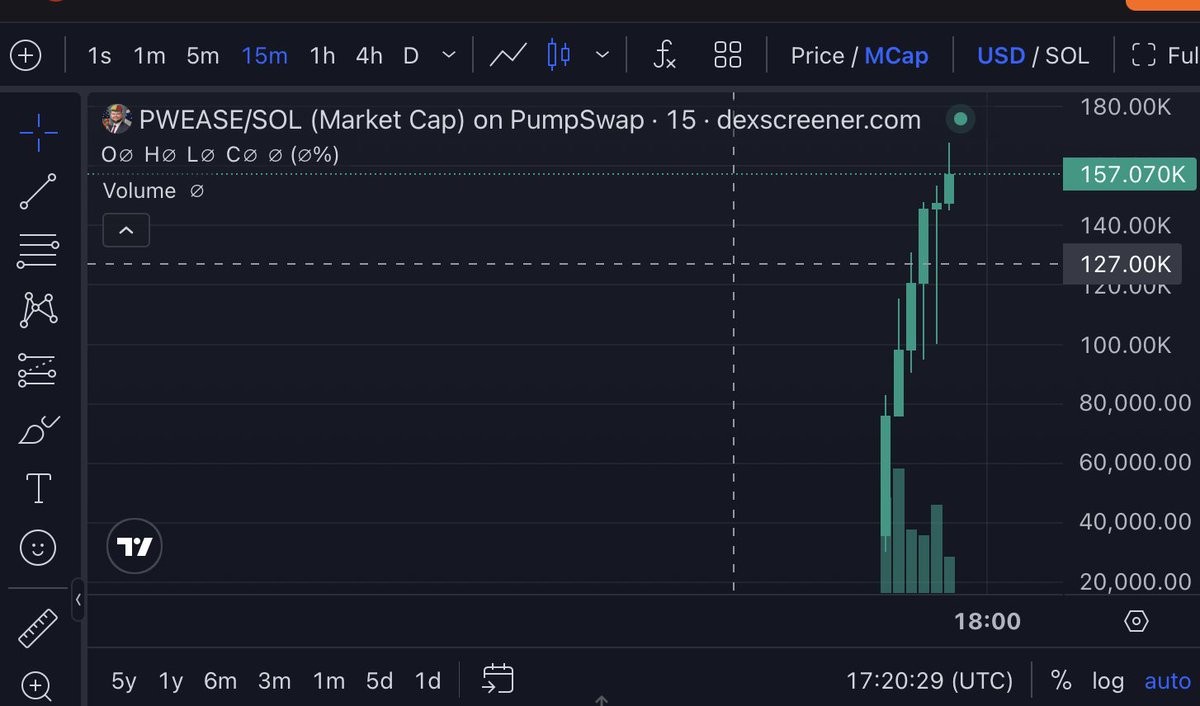Click the green market status dot
The image size is (1200, 706).
(x=961, y=119)
